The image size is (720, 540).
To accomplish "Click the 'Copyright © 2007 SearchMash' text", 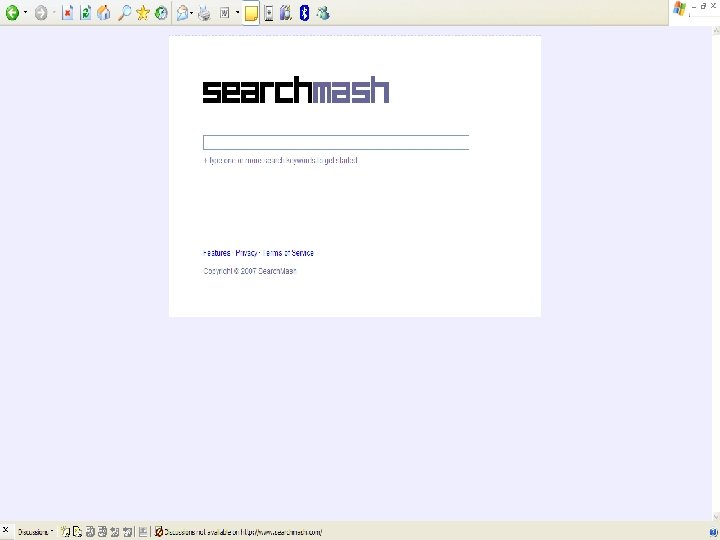I will (250, 271).
